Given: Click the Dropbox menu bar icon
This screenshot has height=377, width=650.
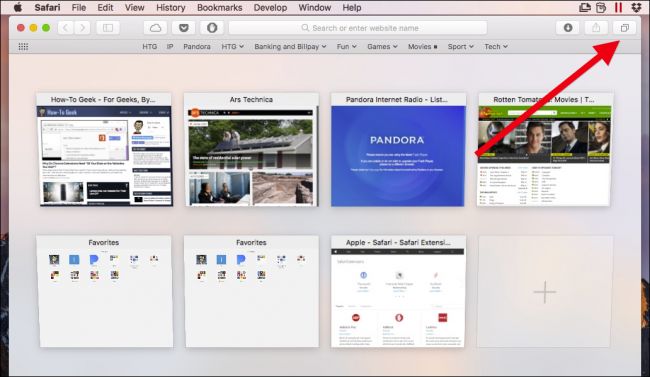Looking at the screenshot, I should click(636, 7).
